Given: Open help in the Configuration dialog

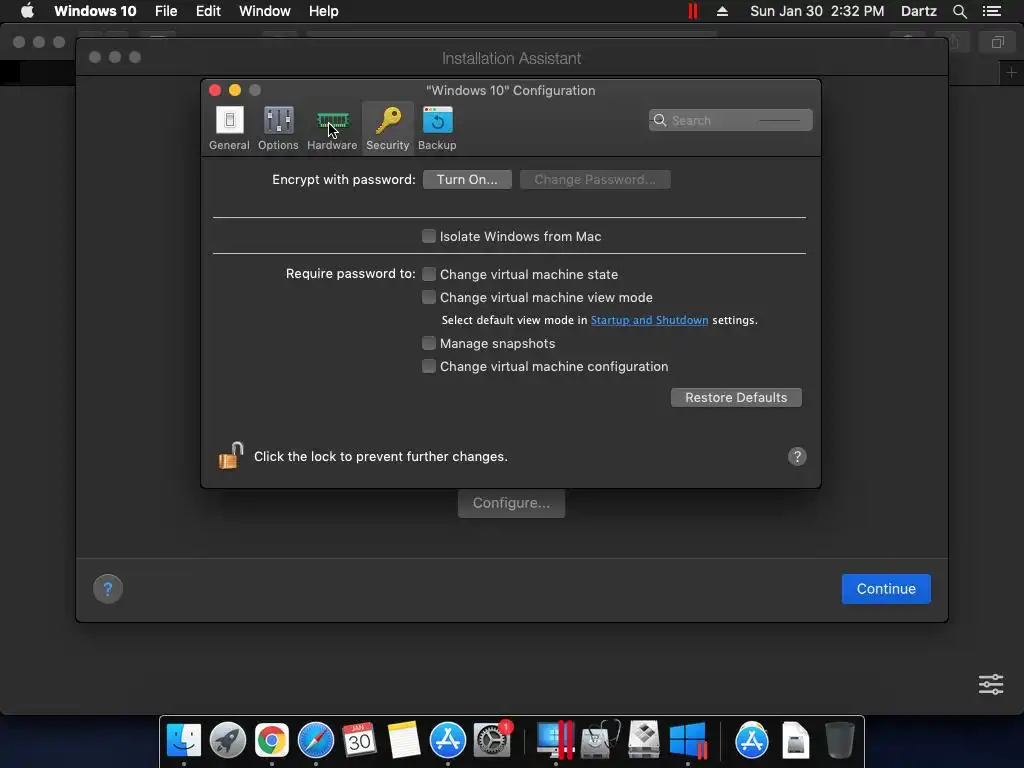Looking at the screenshot, I should coord(797,456).
